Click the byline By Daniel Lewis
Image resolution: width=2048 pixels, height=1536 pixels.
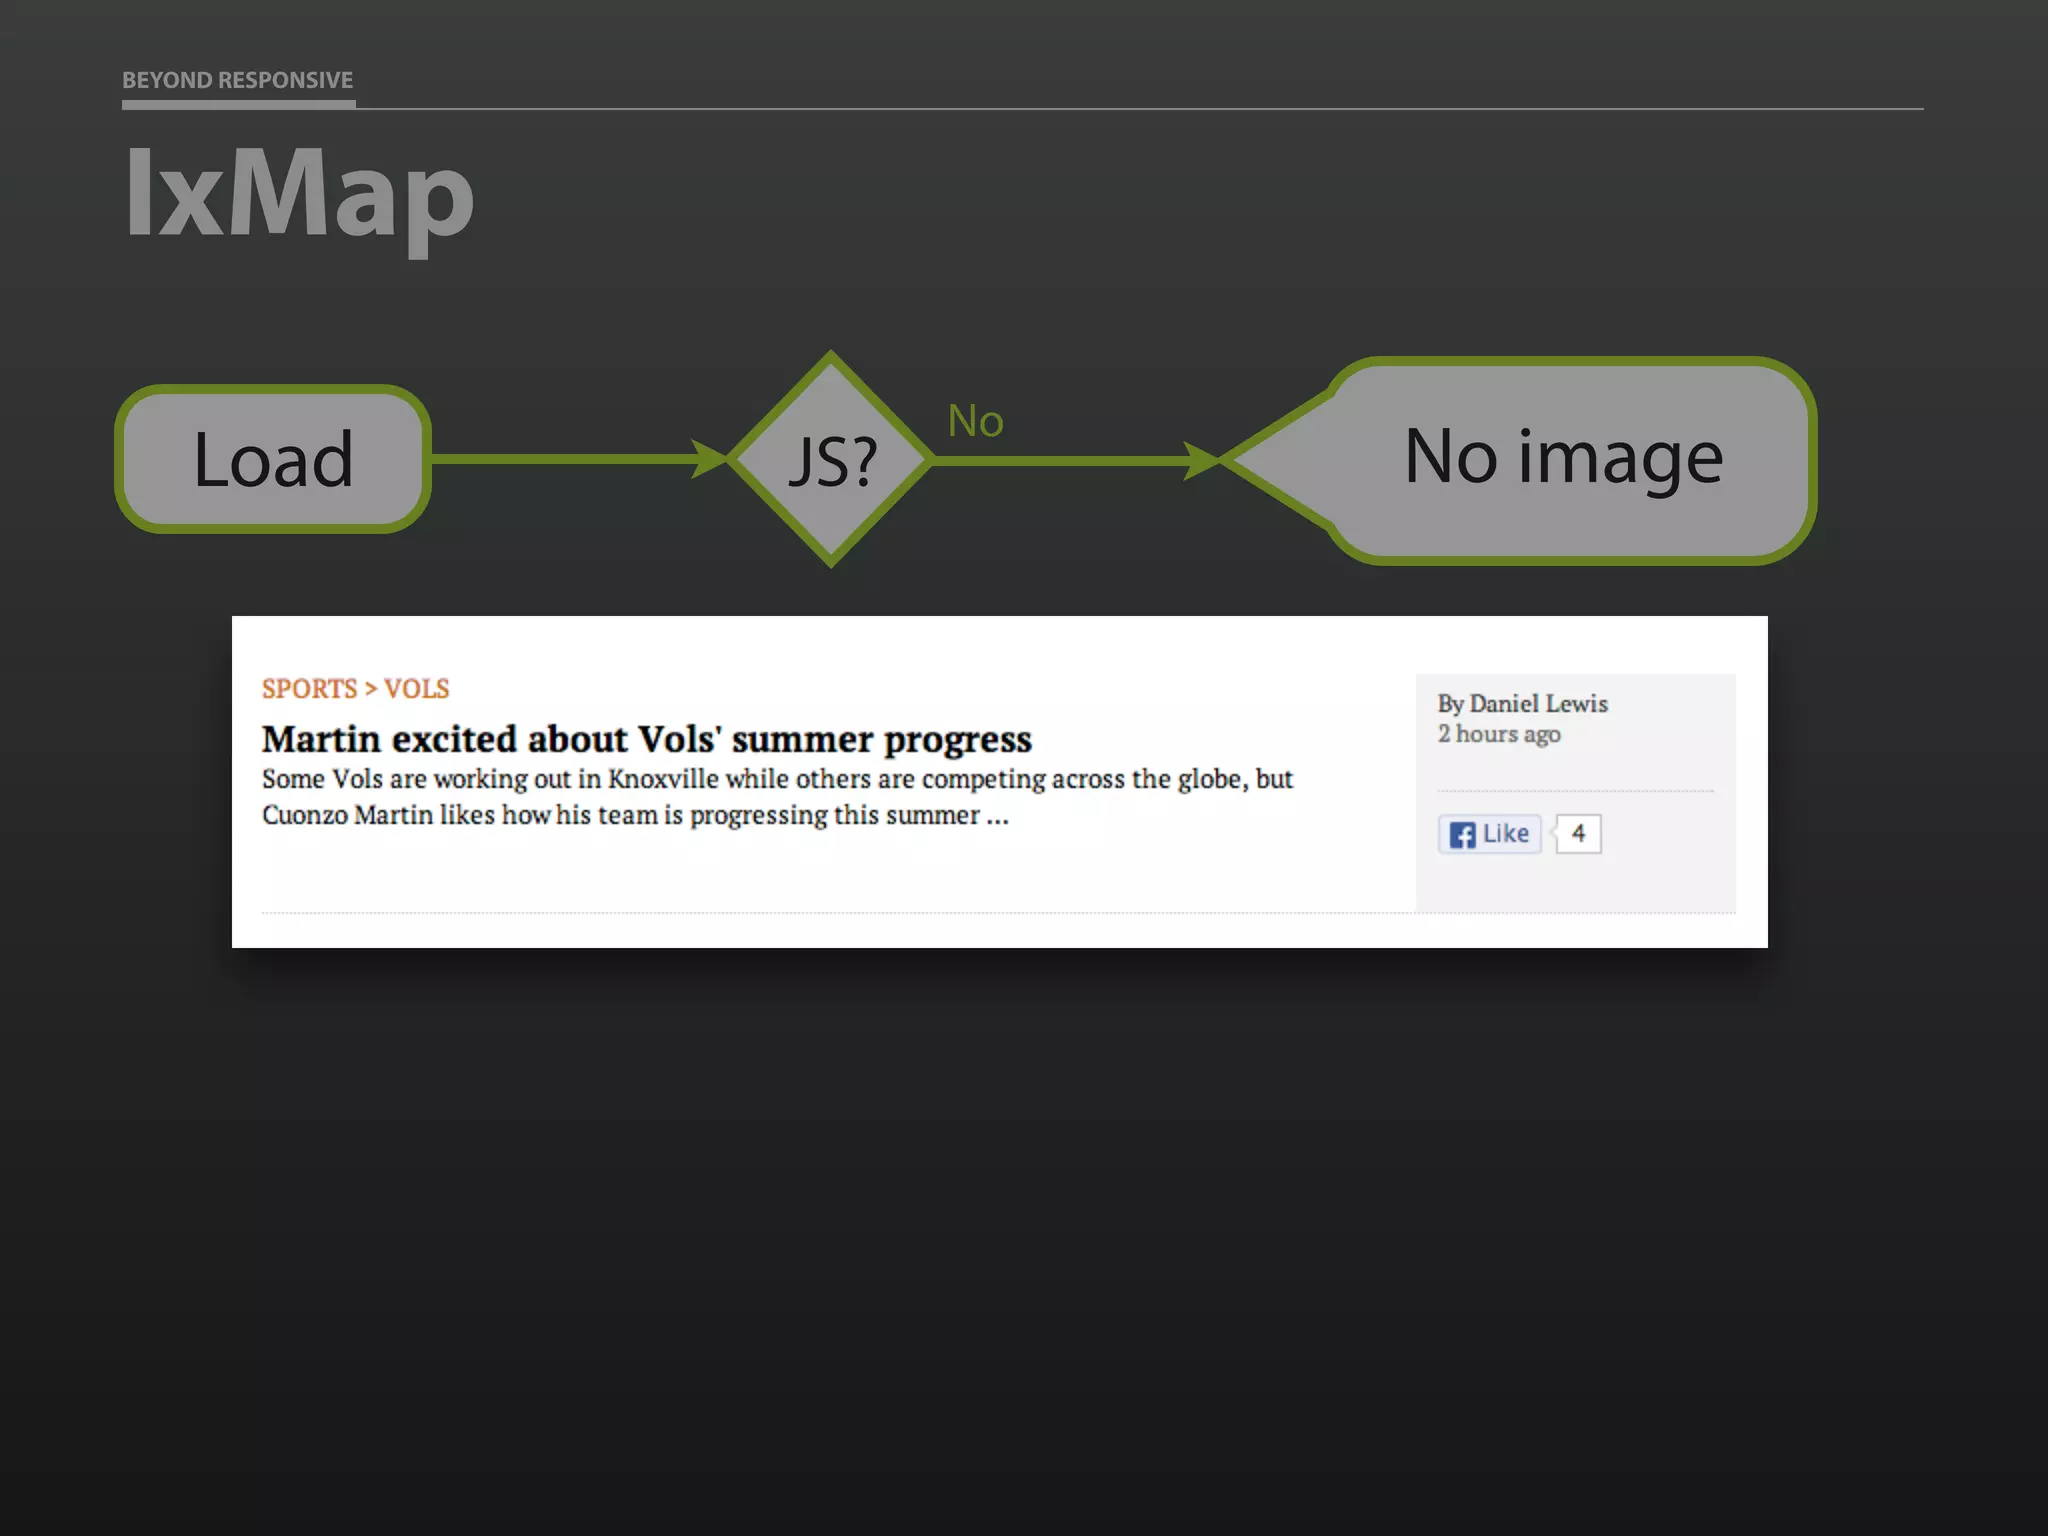1522,703
